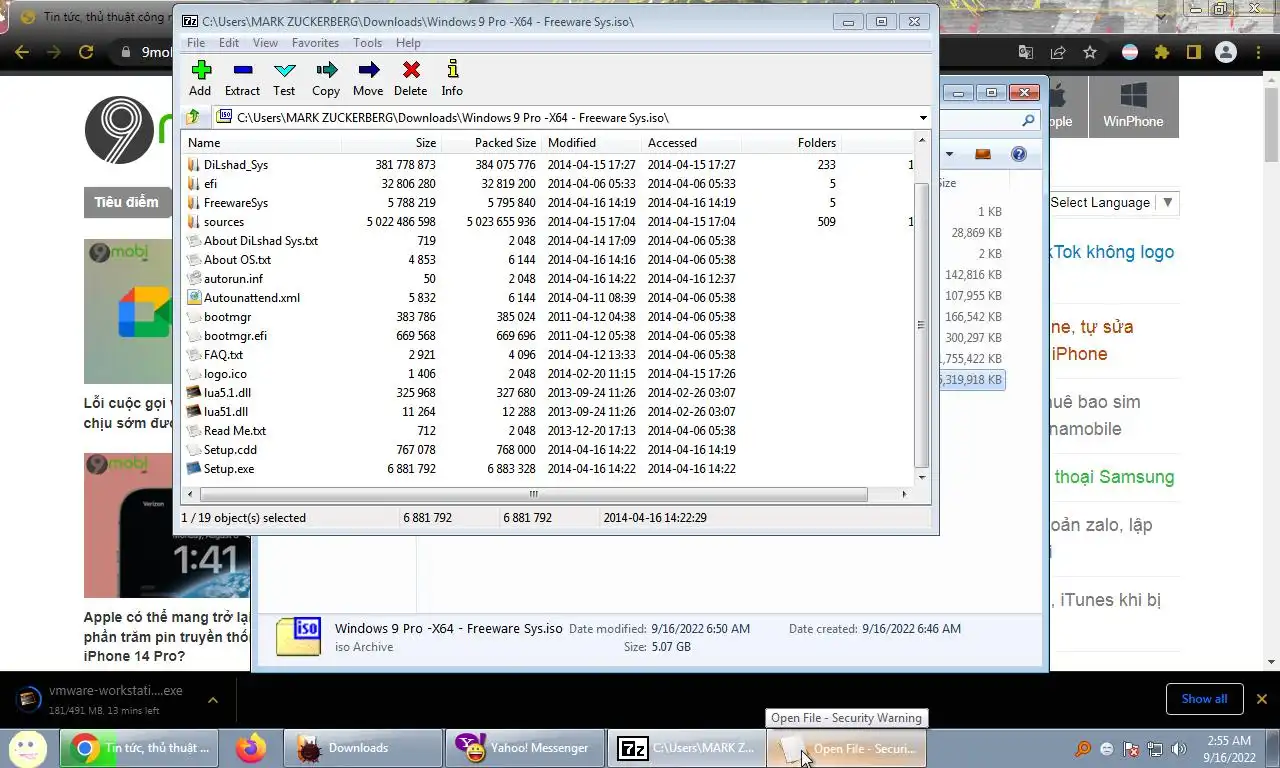The height and width of the screenshot is (768, 1280).
Task: Click the search magnifier in the Explorer window
Action: (1028, 120)
